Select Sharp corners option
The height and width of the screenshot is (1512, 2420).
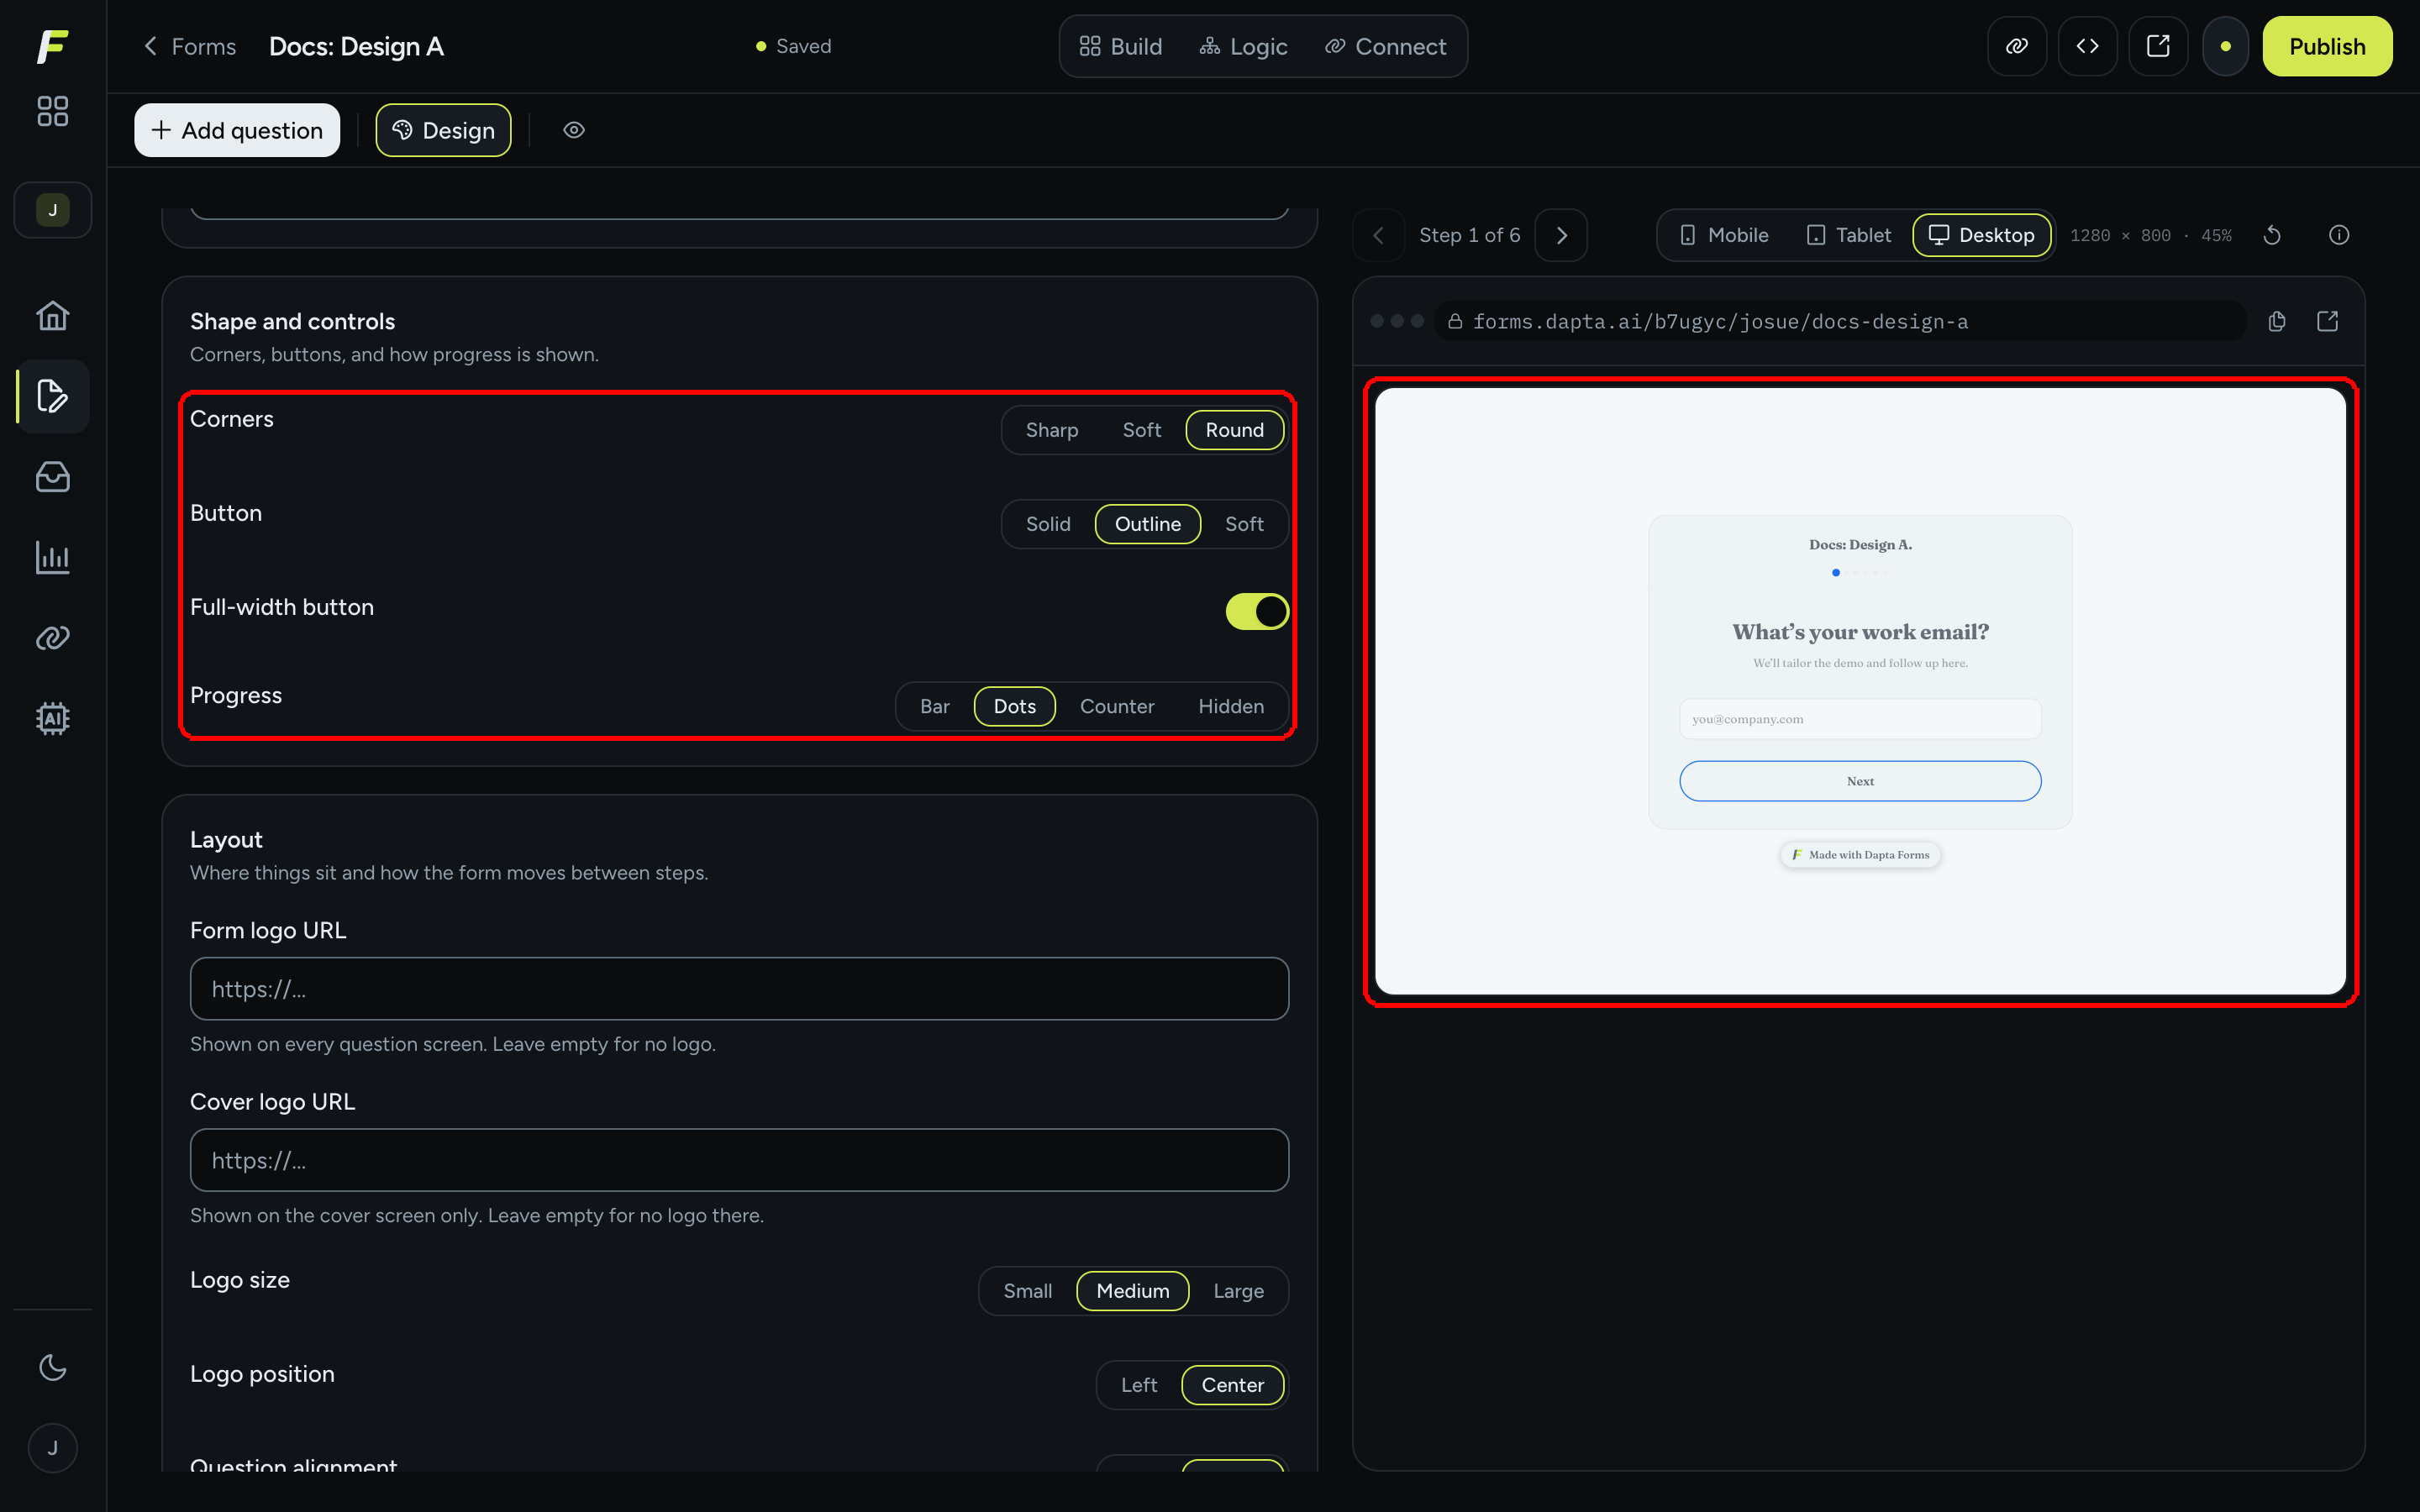pos(1051,430)
